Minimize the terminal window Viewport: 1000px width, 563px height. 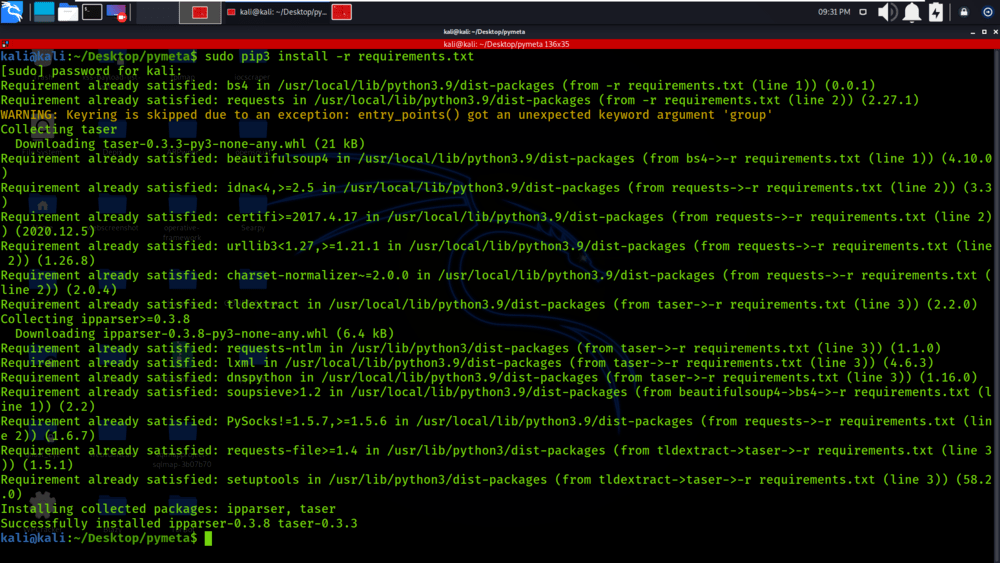click(973, 32)
